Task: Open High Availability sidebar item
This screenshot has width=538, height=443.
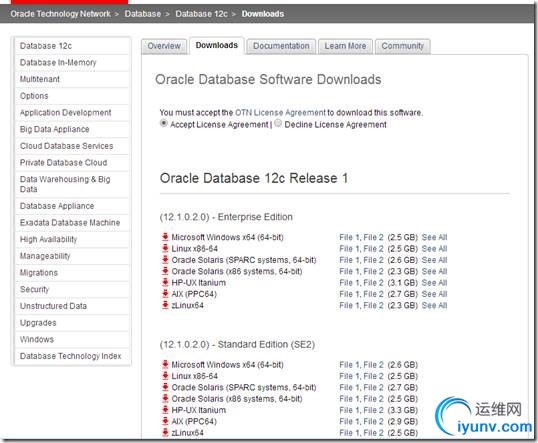Action: pos(72,240)
